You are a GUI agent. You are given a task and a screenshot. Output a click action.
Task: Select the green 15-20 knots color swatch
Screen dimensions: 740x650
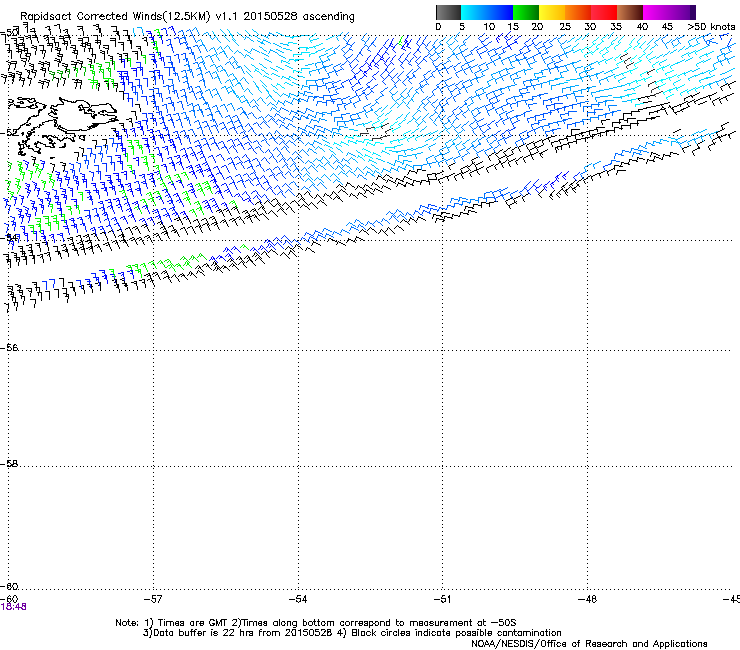tap(526, 12)
